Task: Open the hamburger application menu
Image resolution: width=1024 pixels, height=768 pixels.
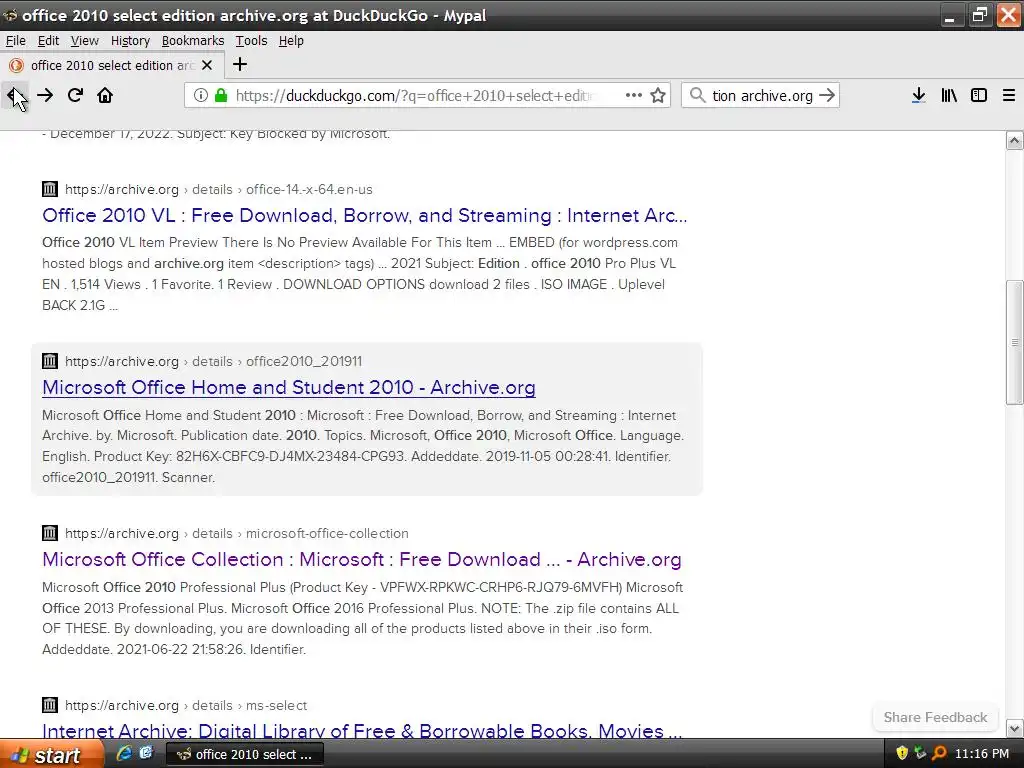Action: tap(1008, 95)
